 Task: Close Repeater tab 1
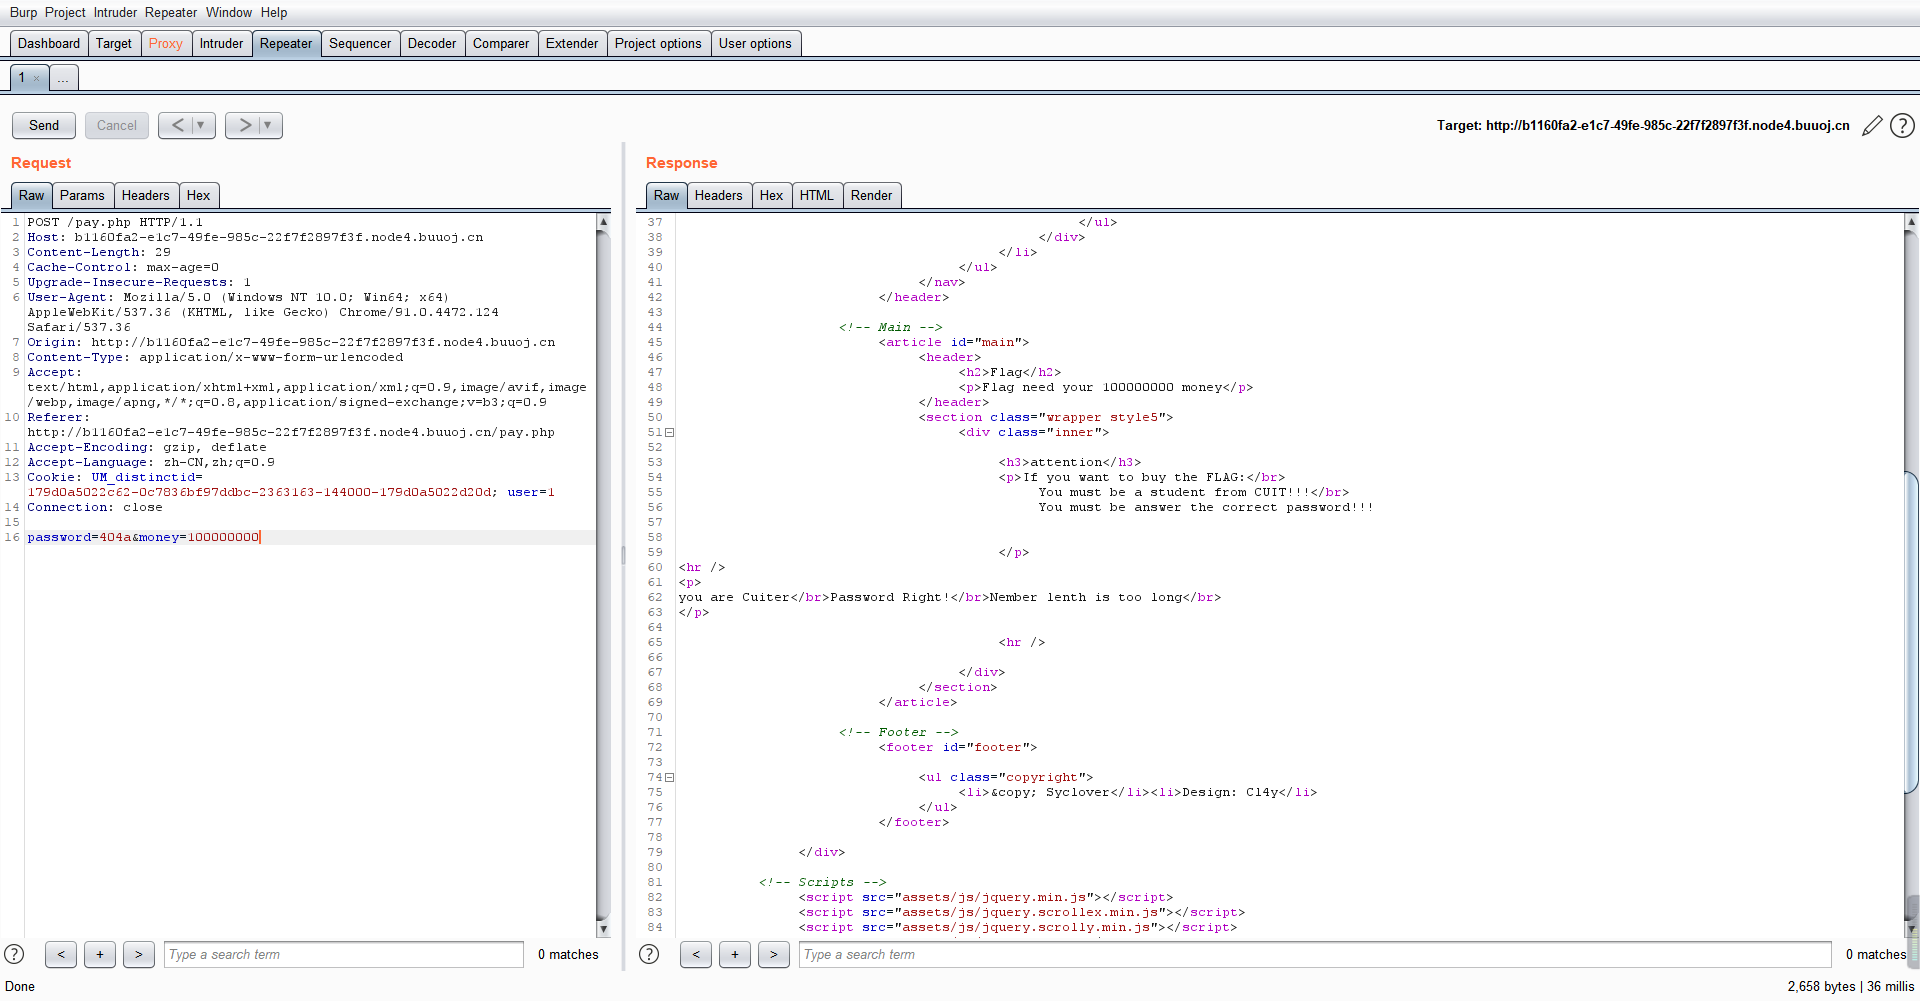pyautogui.click(x=37, y=78)
